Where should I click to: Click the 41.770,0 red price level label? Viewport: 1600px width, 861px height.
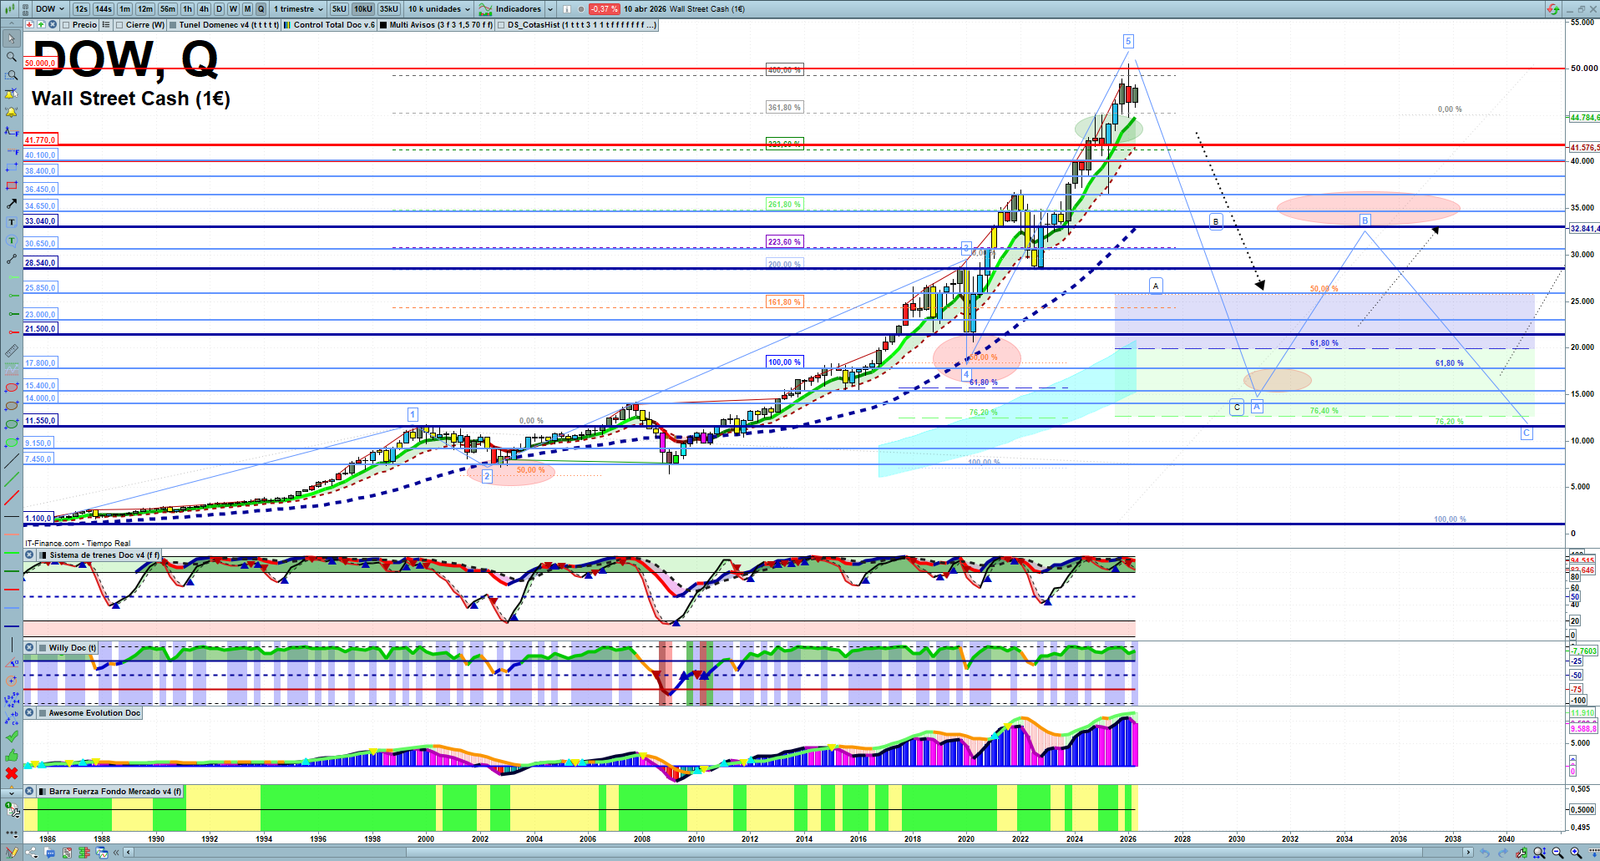pyautogui.click(x=40, y=140)
